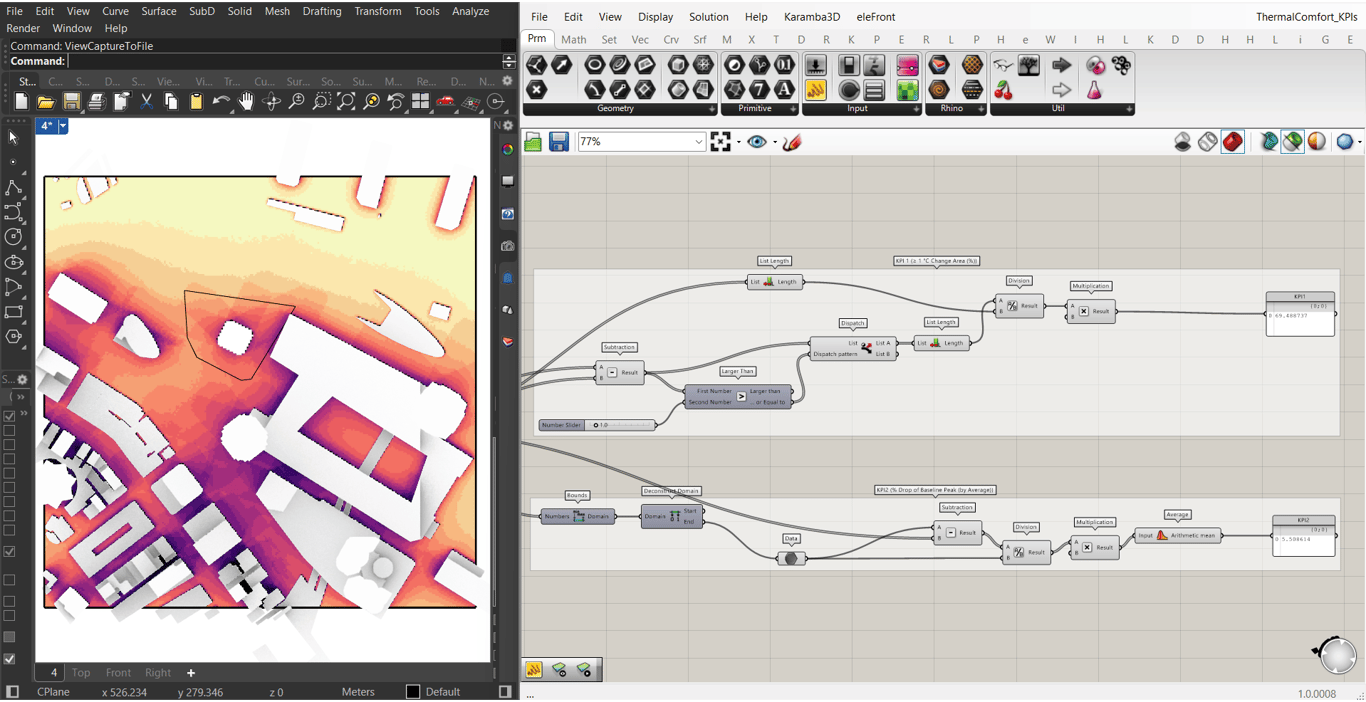
Task: Click the CPlane button in status bar
Action: [x=53, y=692]
